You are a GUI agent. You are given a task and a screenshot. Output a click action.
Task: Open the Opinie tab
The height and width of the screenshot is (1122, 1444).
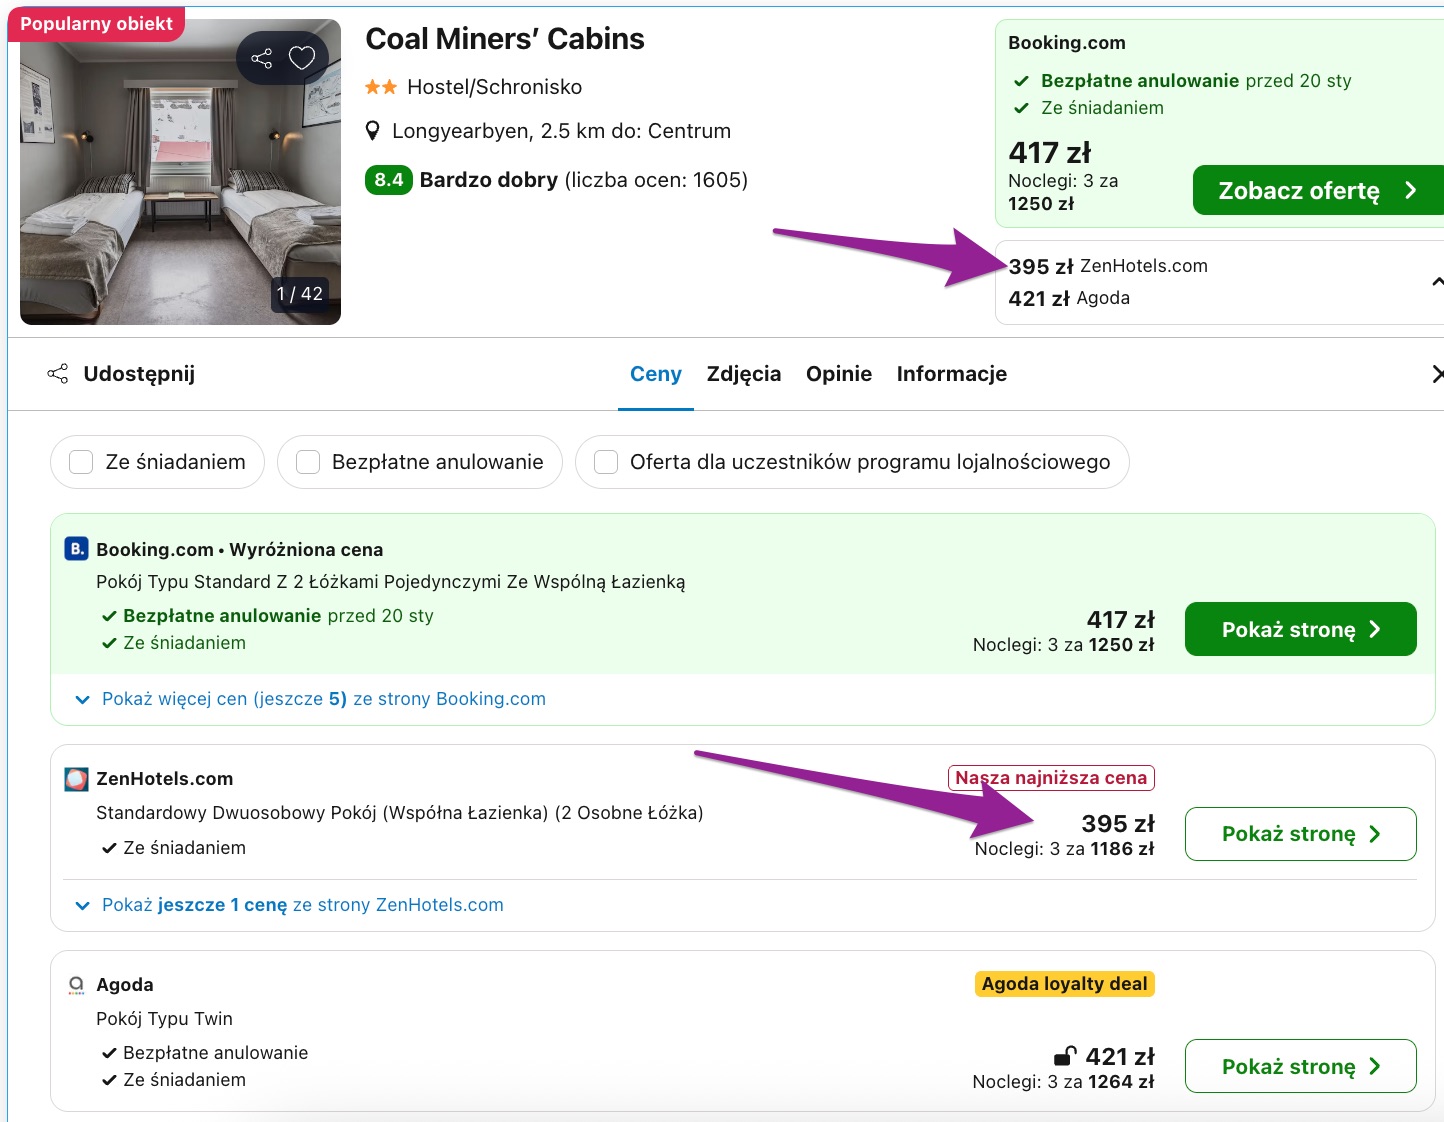click(x=839, y=374)
